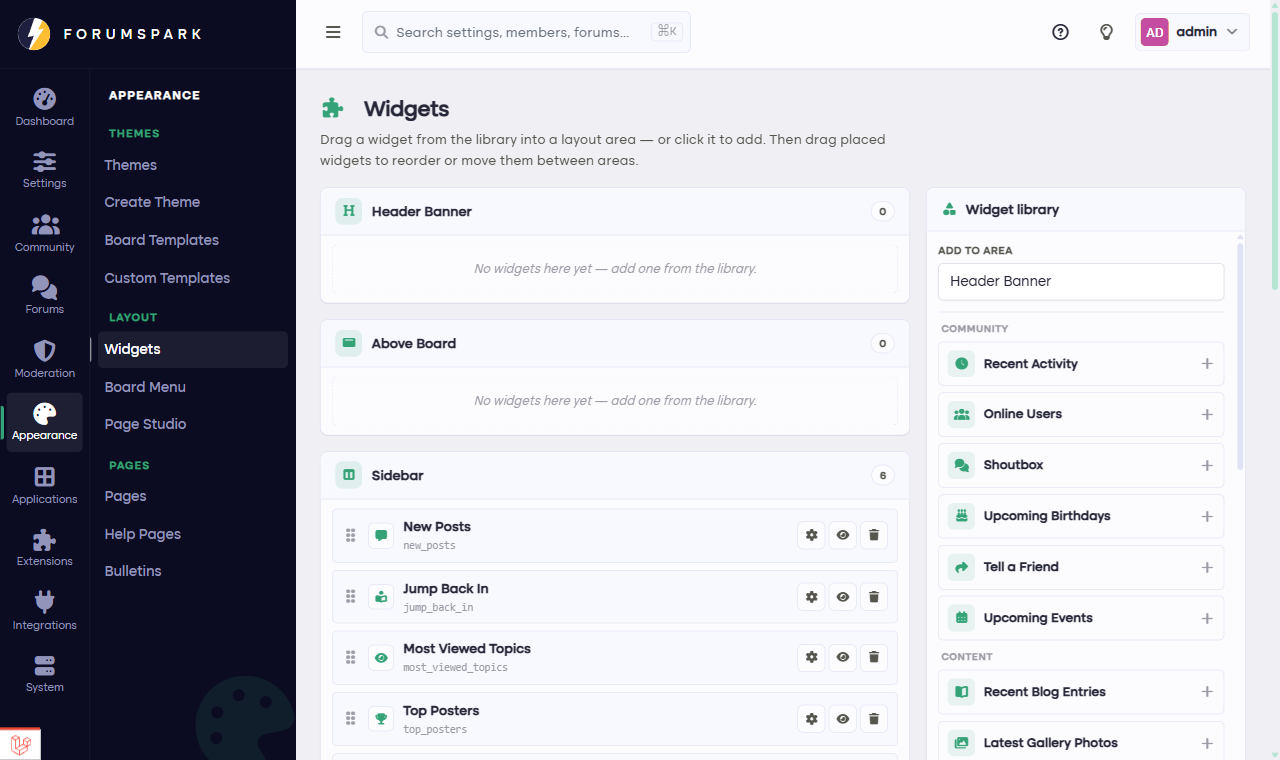Open the Themes menu item
This screenshot has width=1280, height=760.
(193, 165)
